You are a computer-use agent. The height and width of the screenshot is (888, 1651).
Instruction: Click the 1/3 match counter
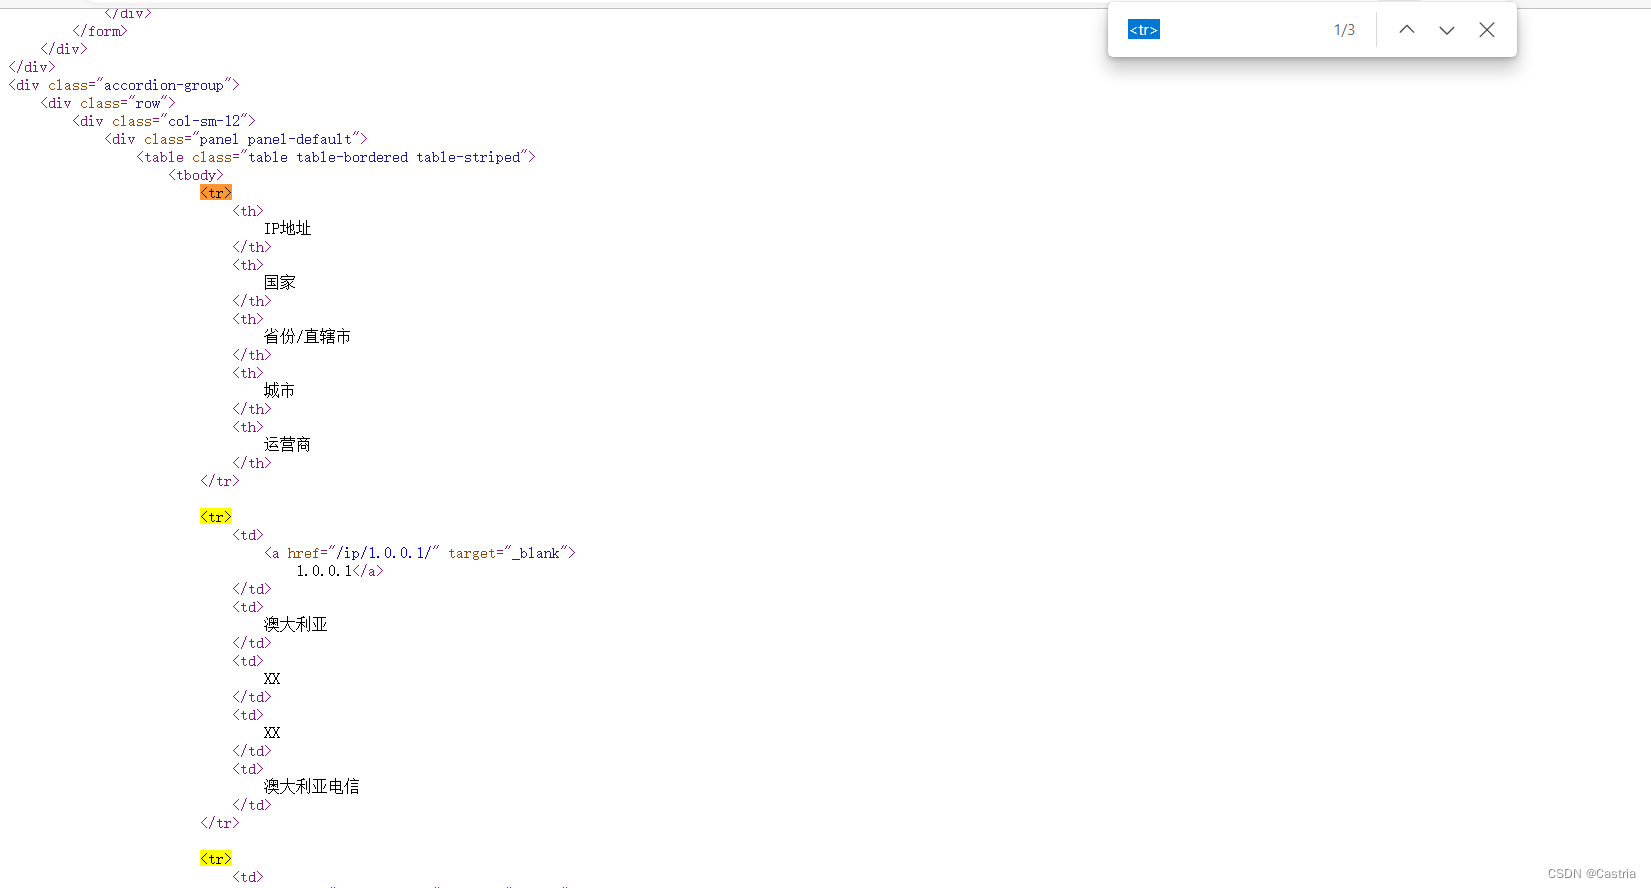tap(1344, 30)
